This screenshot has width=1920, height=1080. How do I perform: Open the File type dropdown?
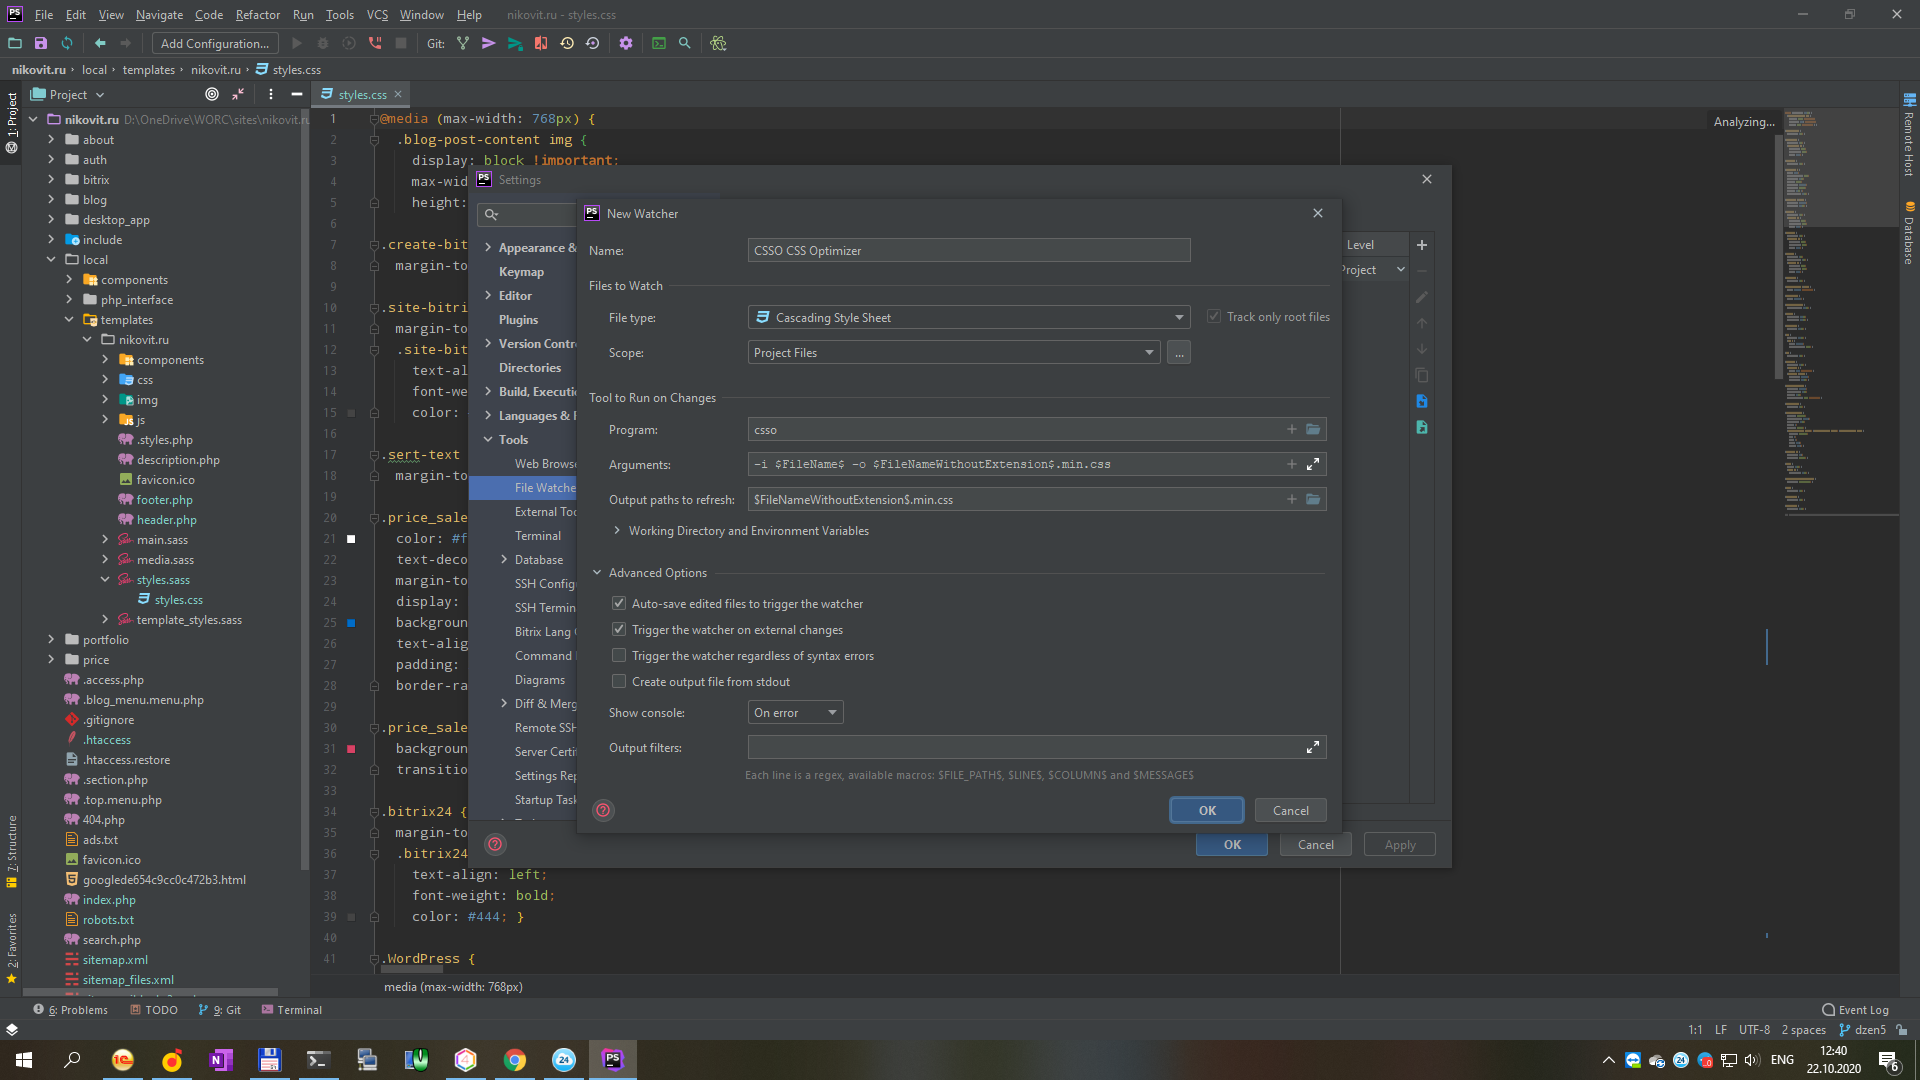pyautogui.click(x=969, y=317)
